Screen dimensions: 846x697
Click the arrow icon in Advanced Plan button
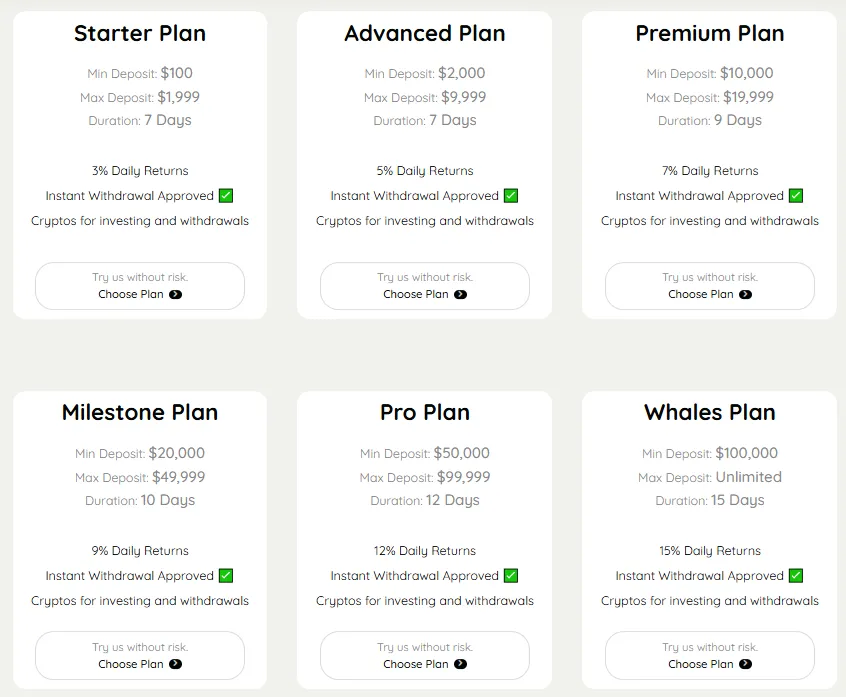tap(461, 295)
